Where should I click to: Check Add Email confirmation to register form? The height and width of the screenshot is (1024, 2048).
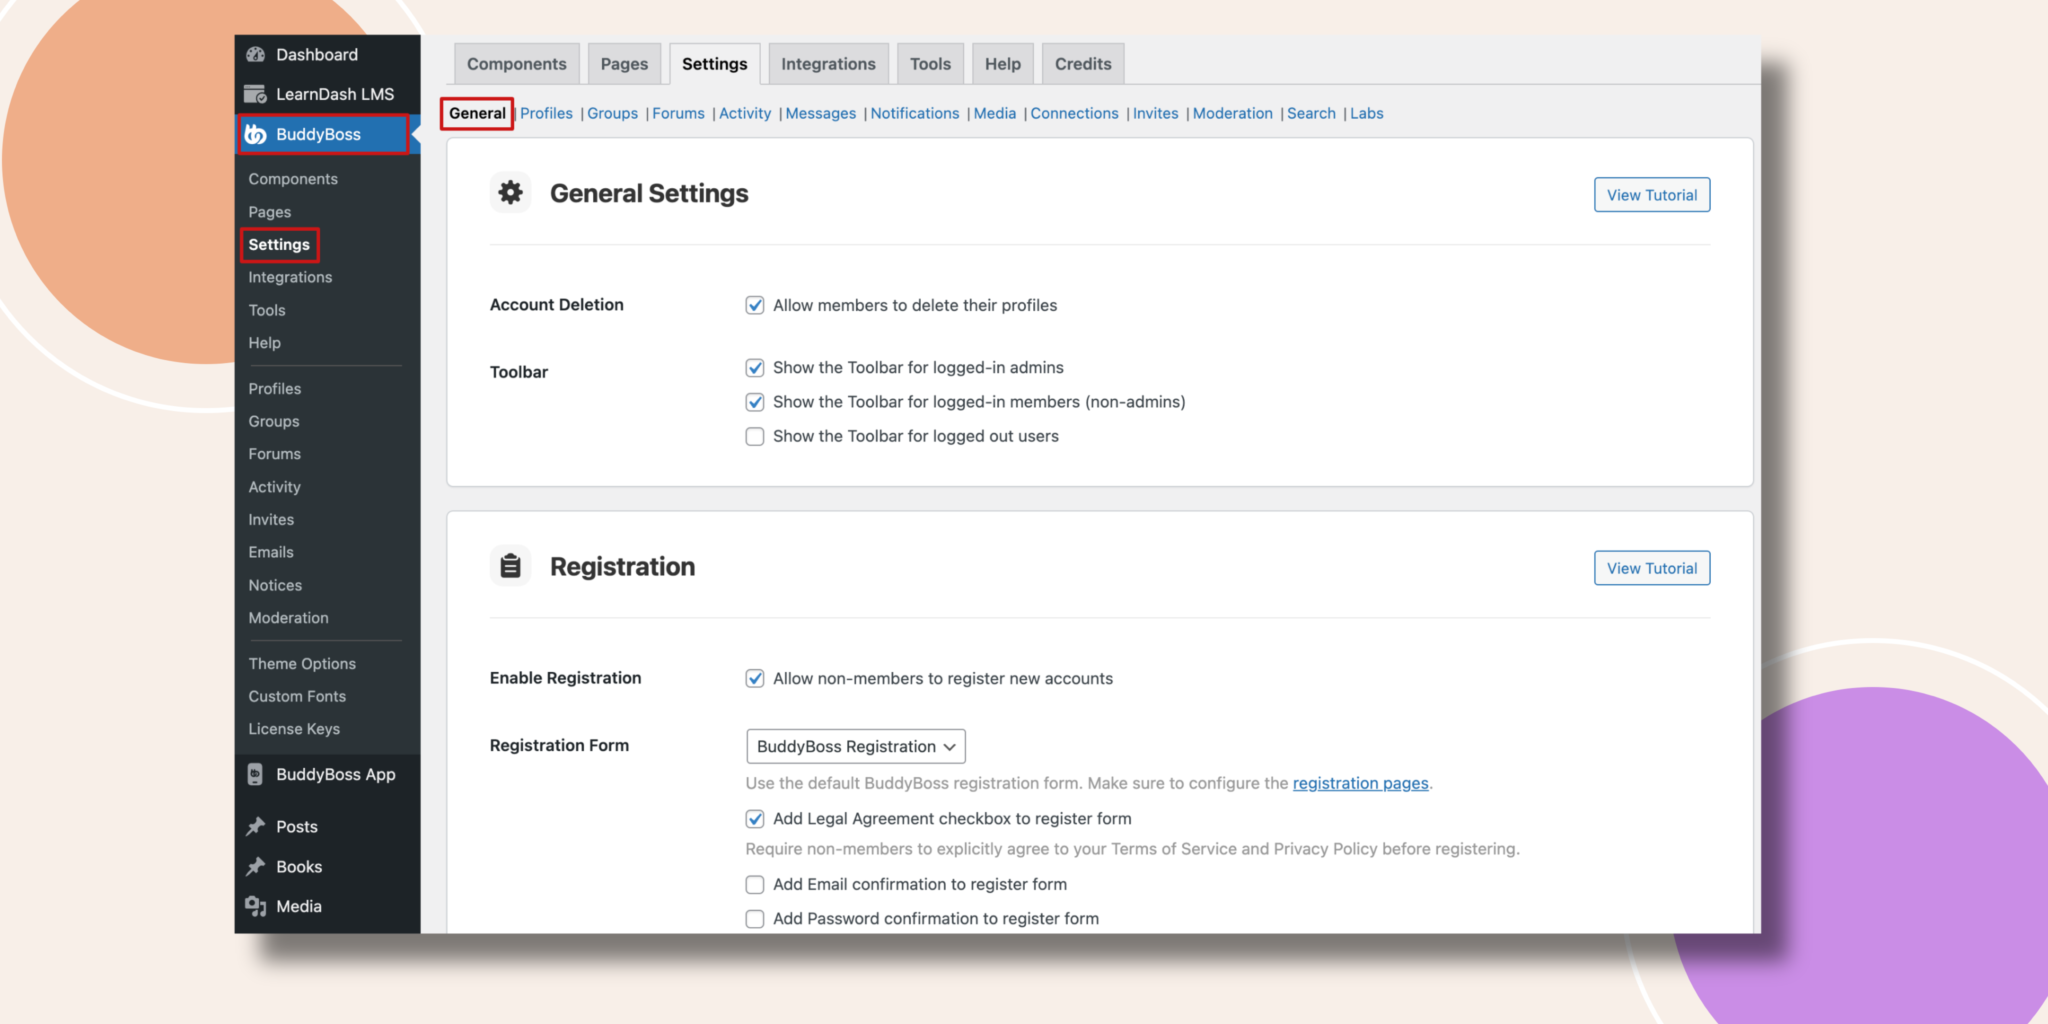[x=755, y=884]
